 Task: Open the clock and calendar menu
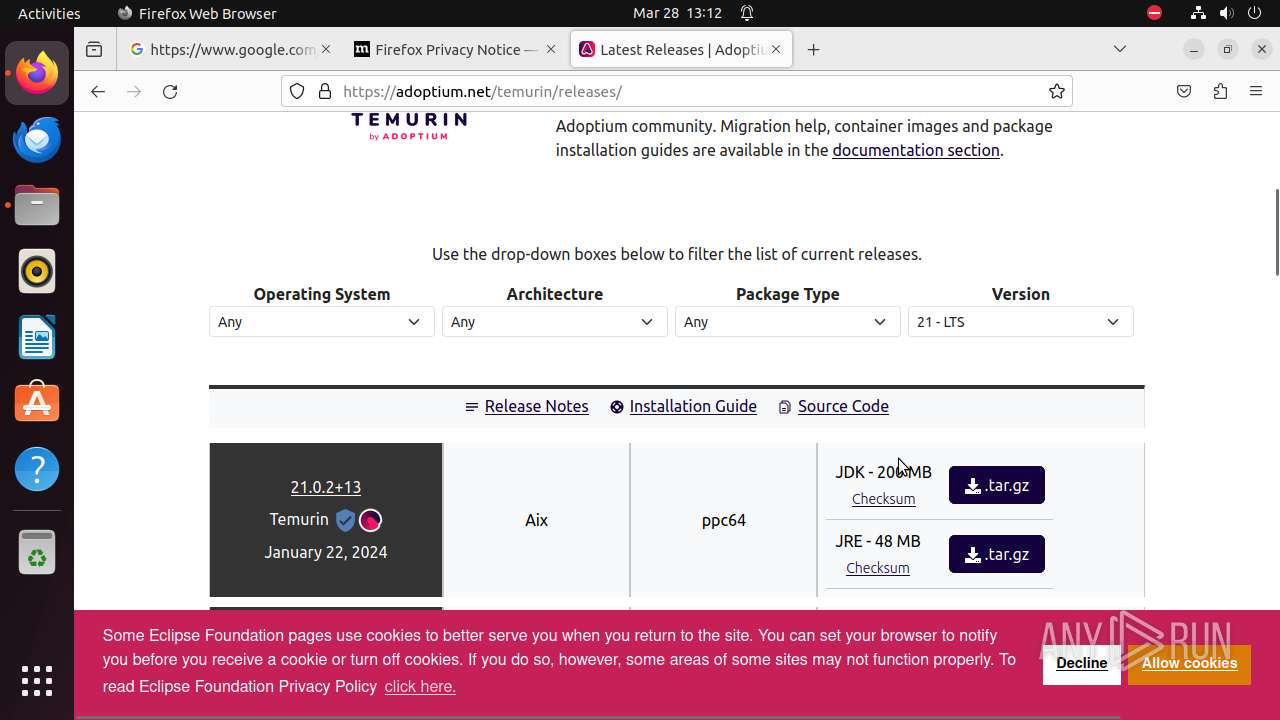677,13
